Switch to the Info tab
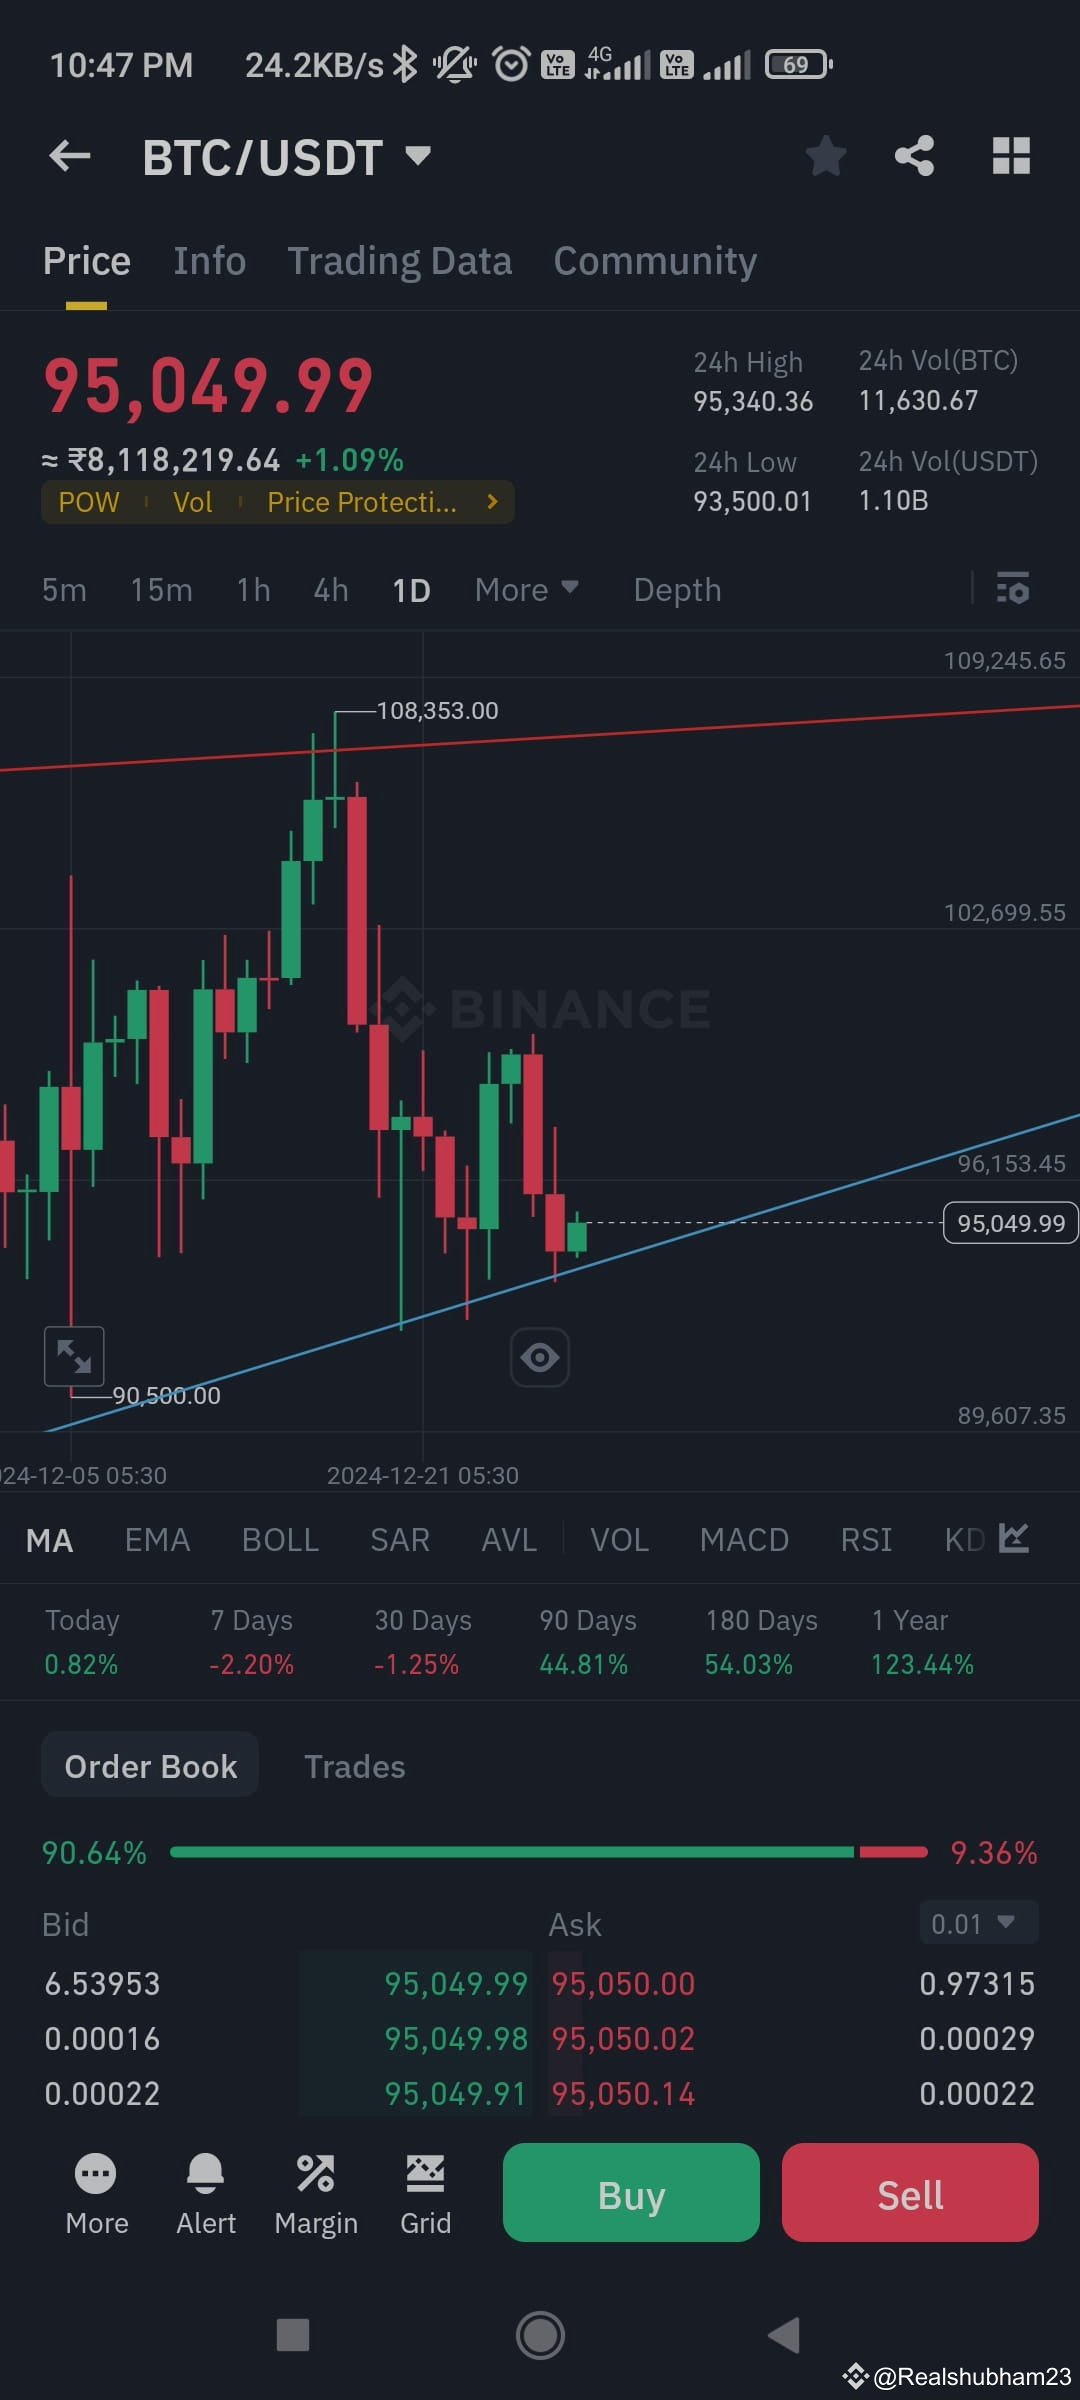This screenshot has height=2400, width=1080. 209,261
